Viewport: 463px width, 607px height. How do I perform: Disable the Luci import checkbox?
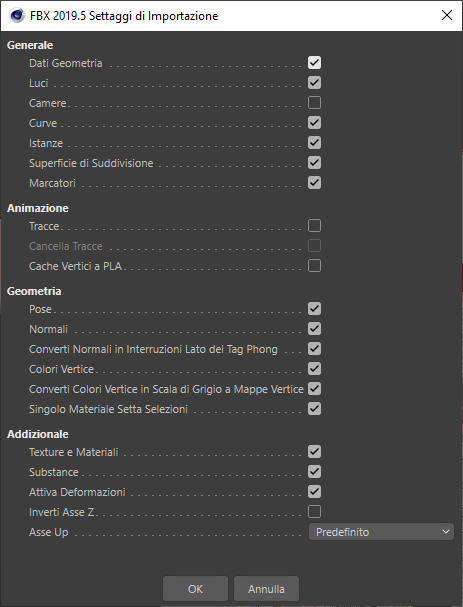(314, 82)
